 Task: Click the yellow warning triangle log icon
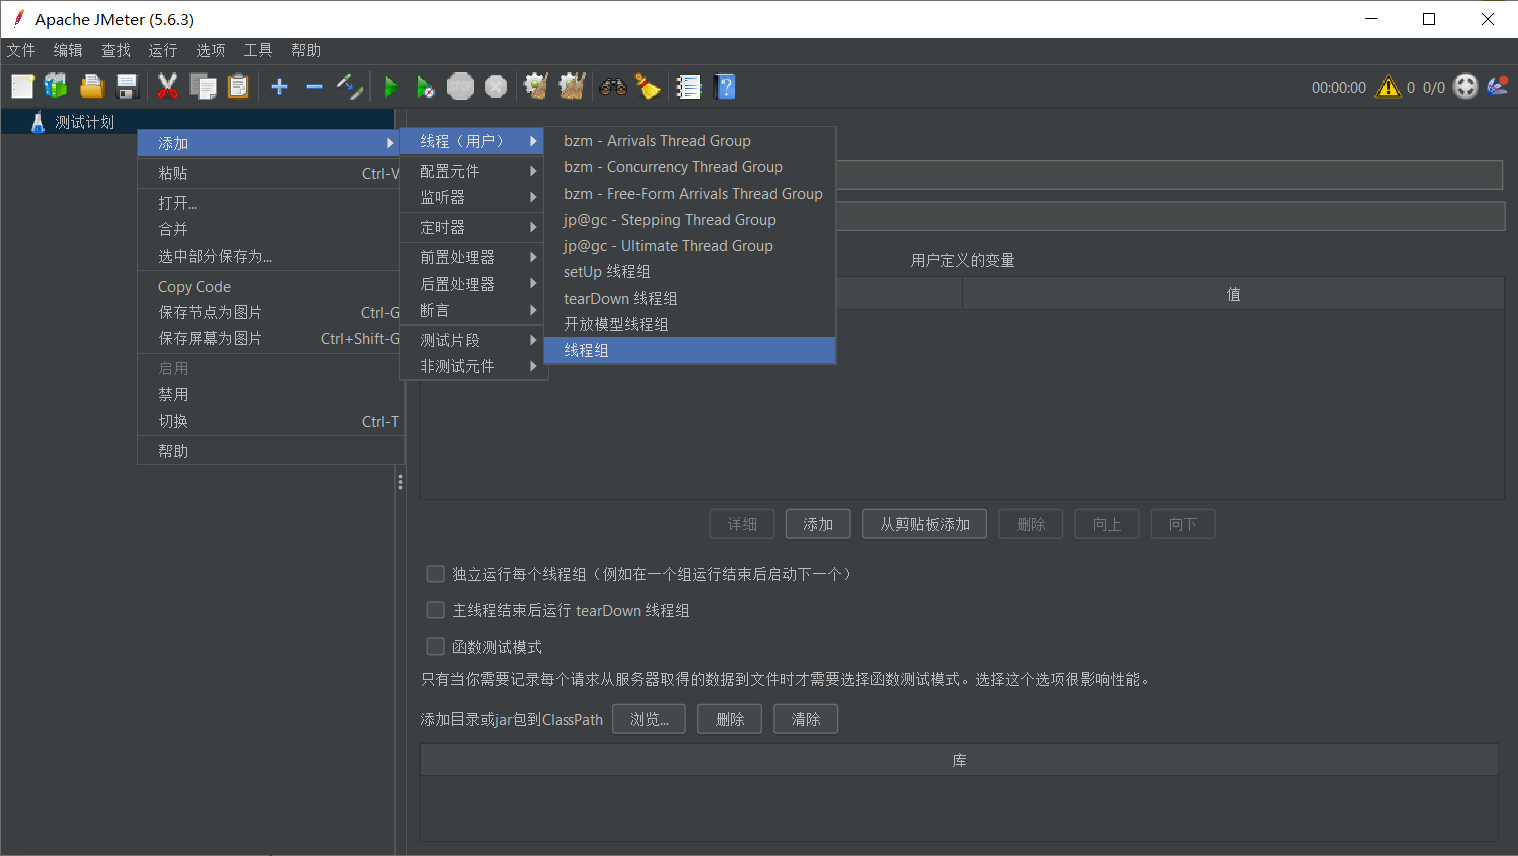[1388, 87]
